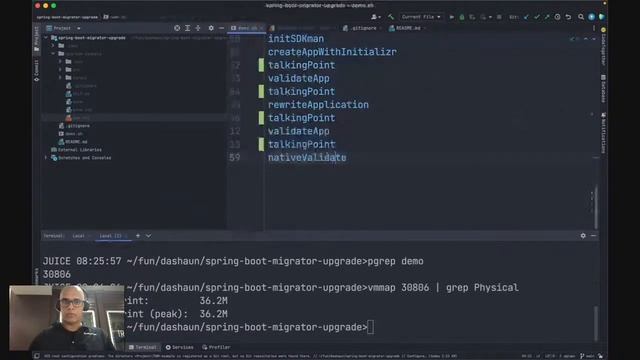
Task: Click the terminal vertical scrollbar
Action: pyautogui.click(x=596, y=323)
